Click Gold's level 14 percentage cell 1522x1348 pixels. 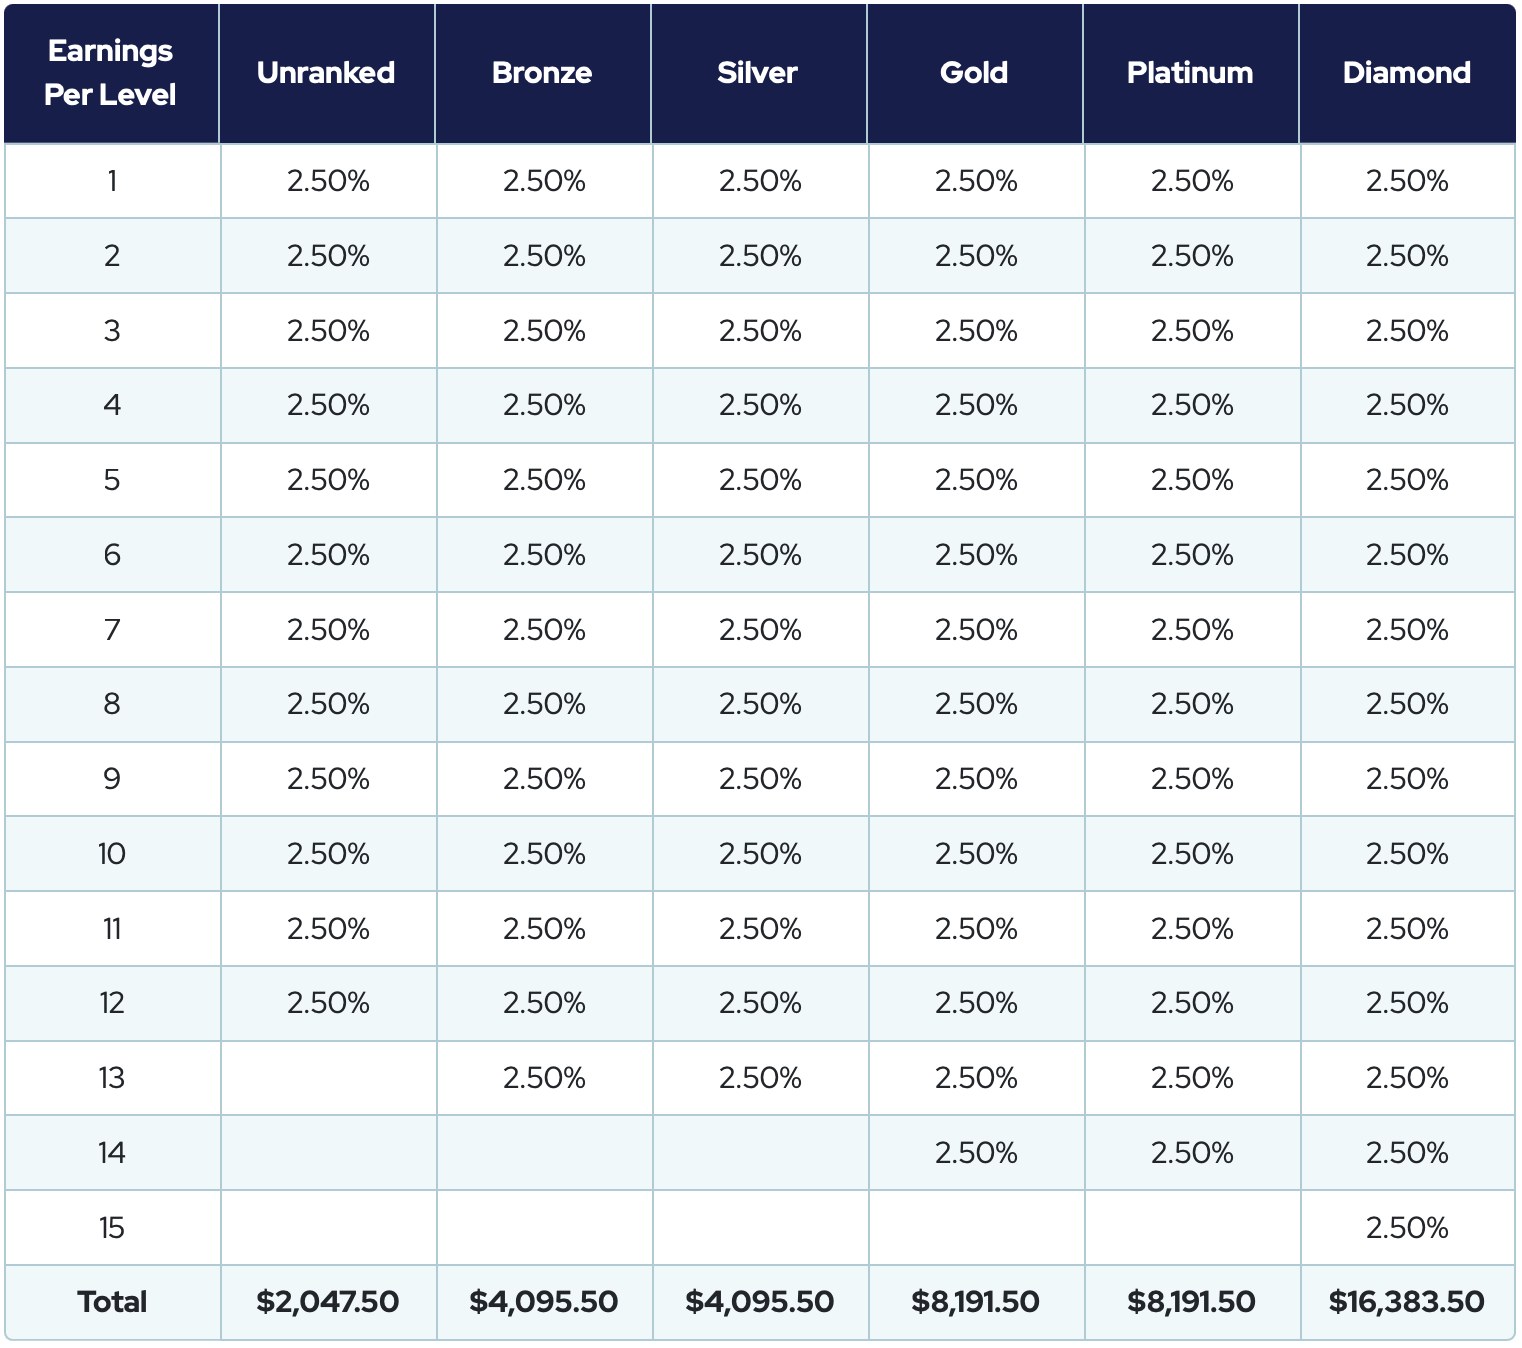(x=976, y=1153)
